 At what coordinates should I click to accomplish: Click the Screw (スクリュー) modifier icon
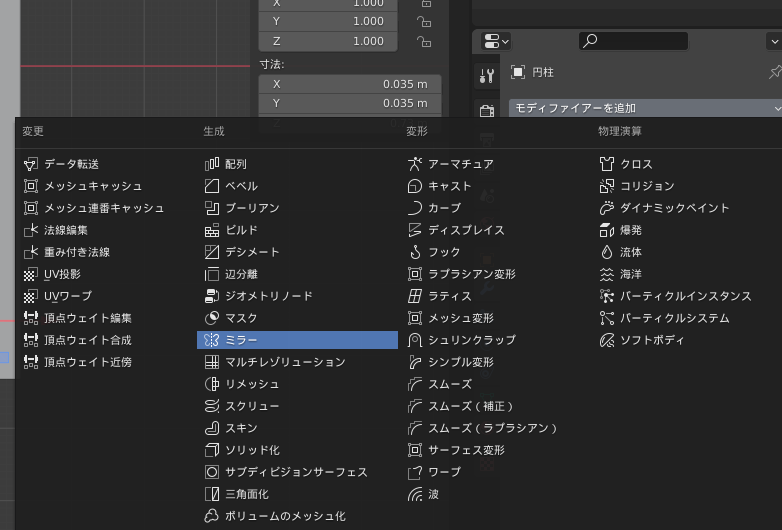(x=212, y=406)
